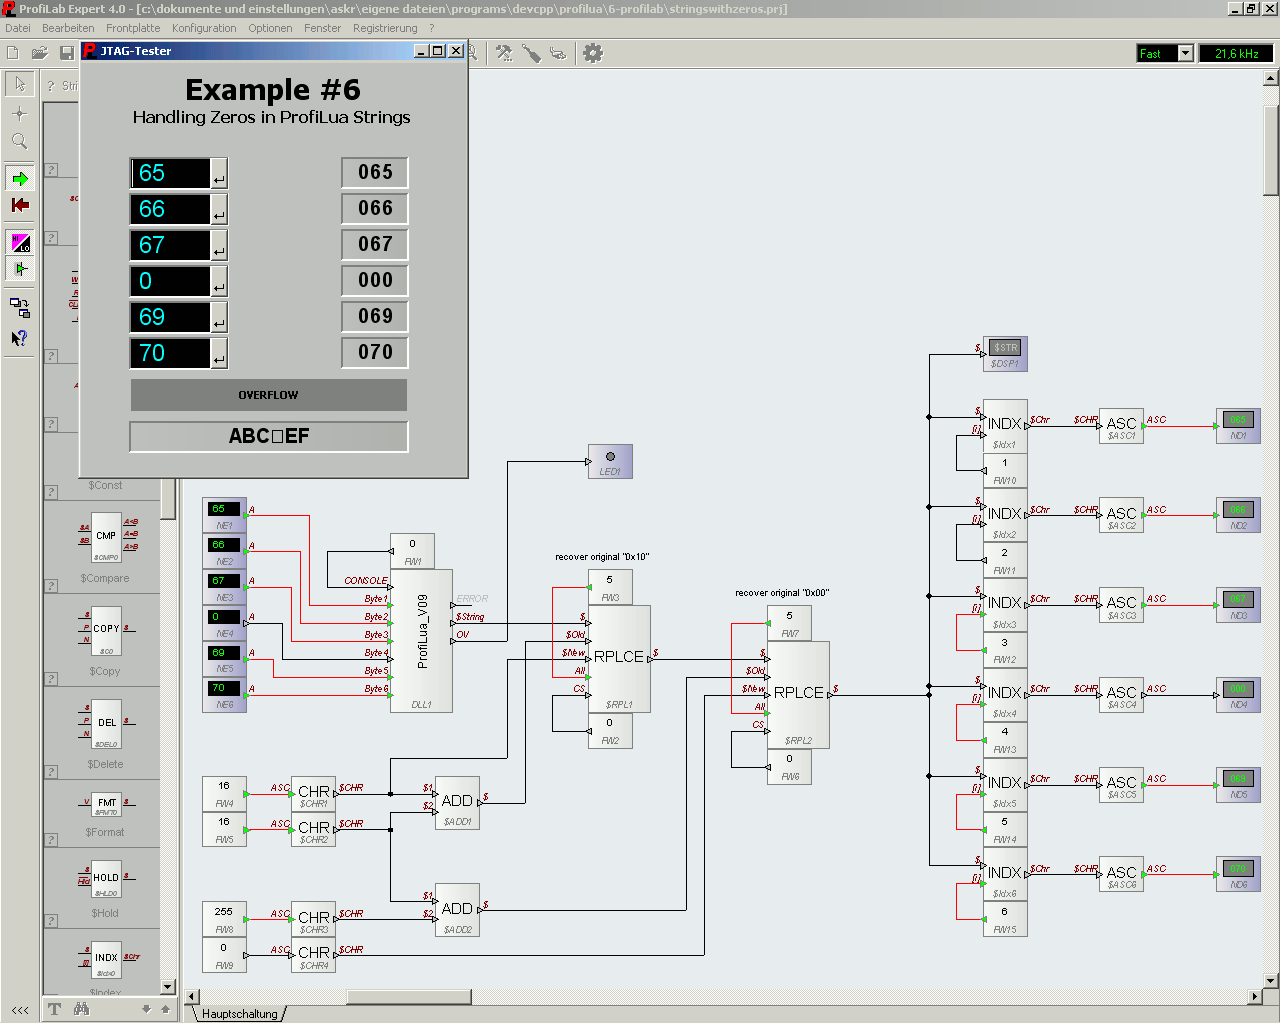Click the enter button beside value 65
1280x1024 pixels.
click(219, 173)
